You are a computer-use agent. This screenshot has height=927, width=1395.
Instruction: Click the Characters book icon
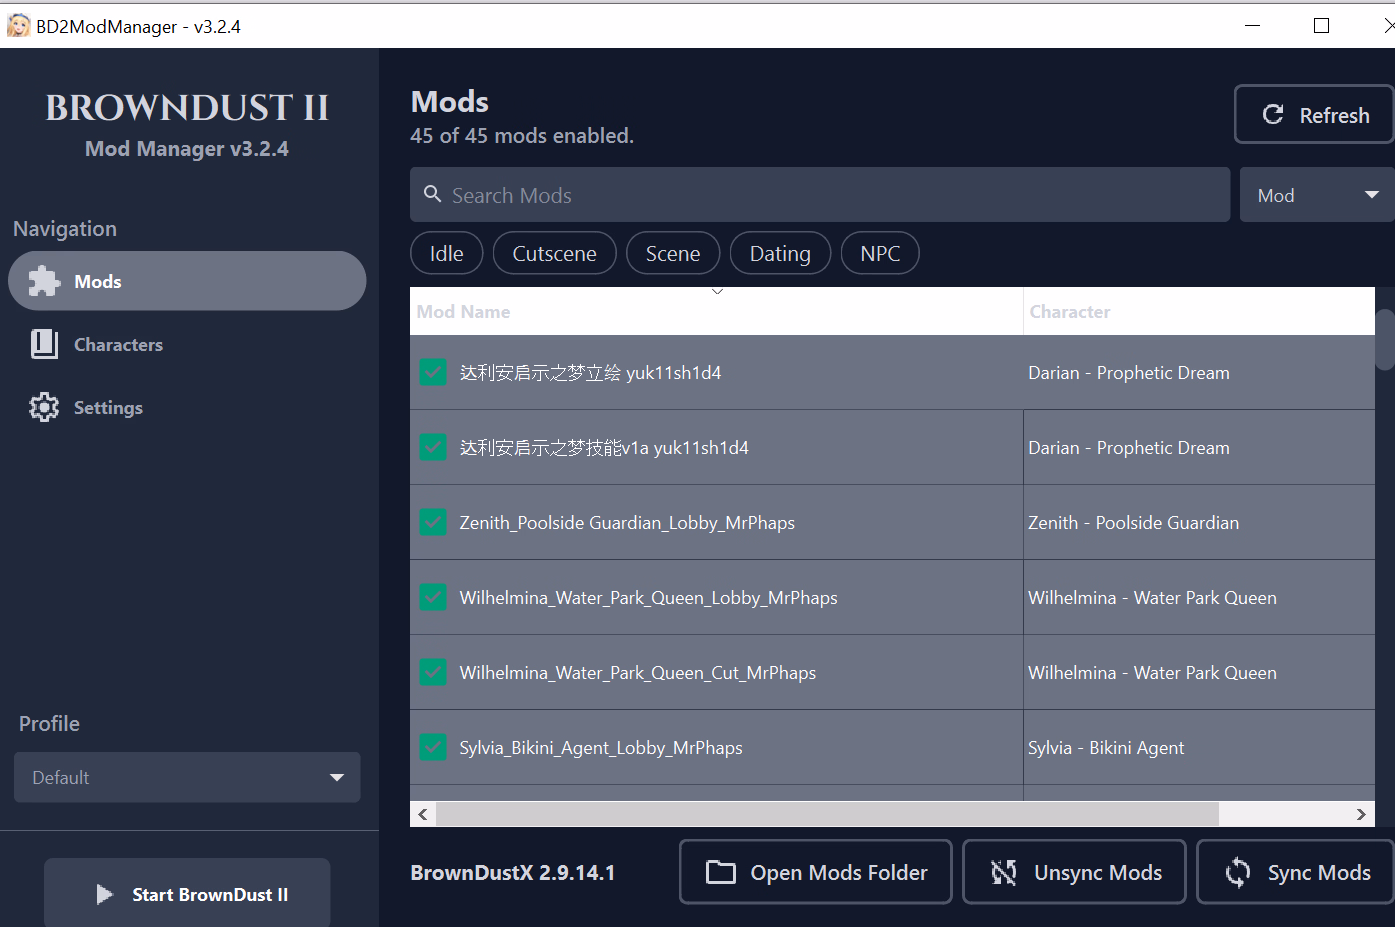tap(44, 345)
